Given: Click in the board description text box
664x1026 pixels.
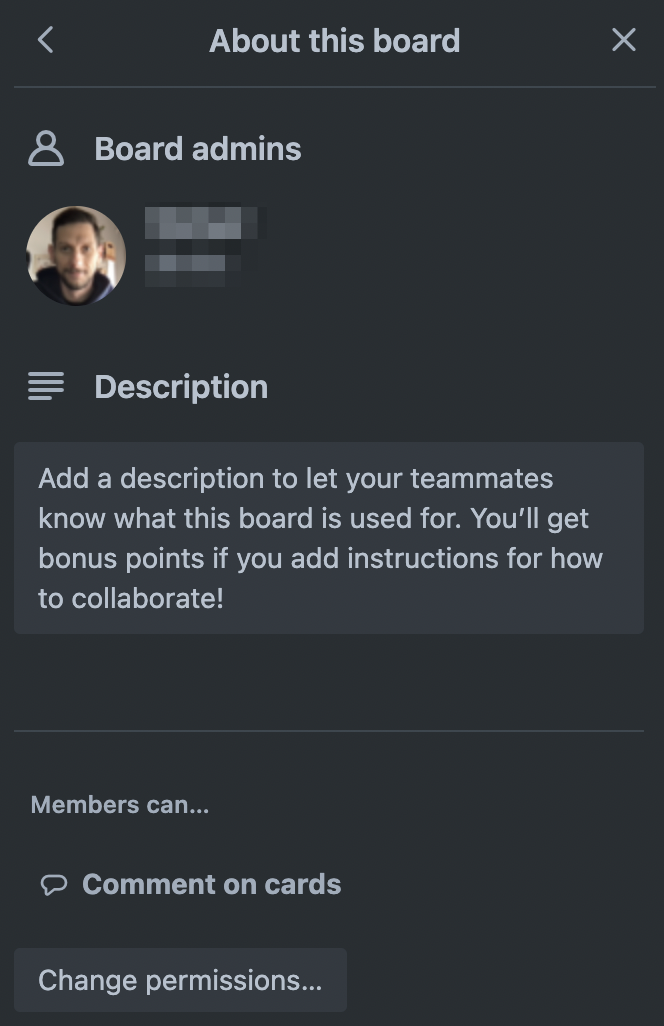Looking at the screenshot, I should point(329,538).
